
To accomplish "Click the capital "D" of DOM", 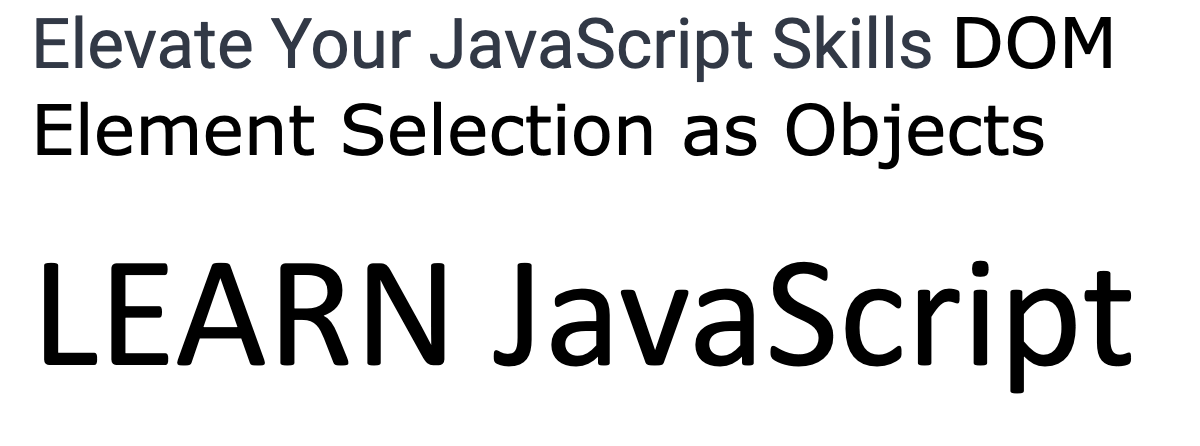I will (x=976, y=48).
